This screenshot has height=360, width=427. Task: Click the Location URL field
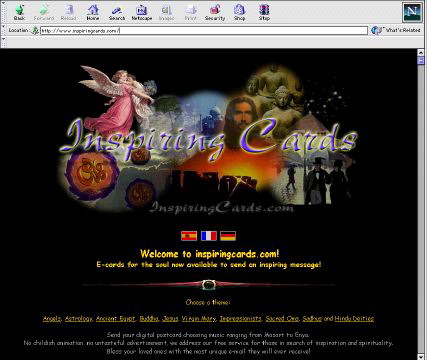204,31
